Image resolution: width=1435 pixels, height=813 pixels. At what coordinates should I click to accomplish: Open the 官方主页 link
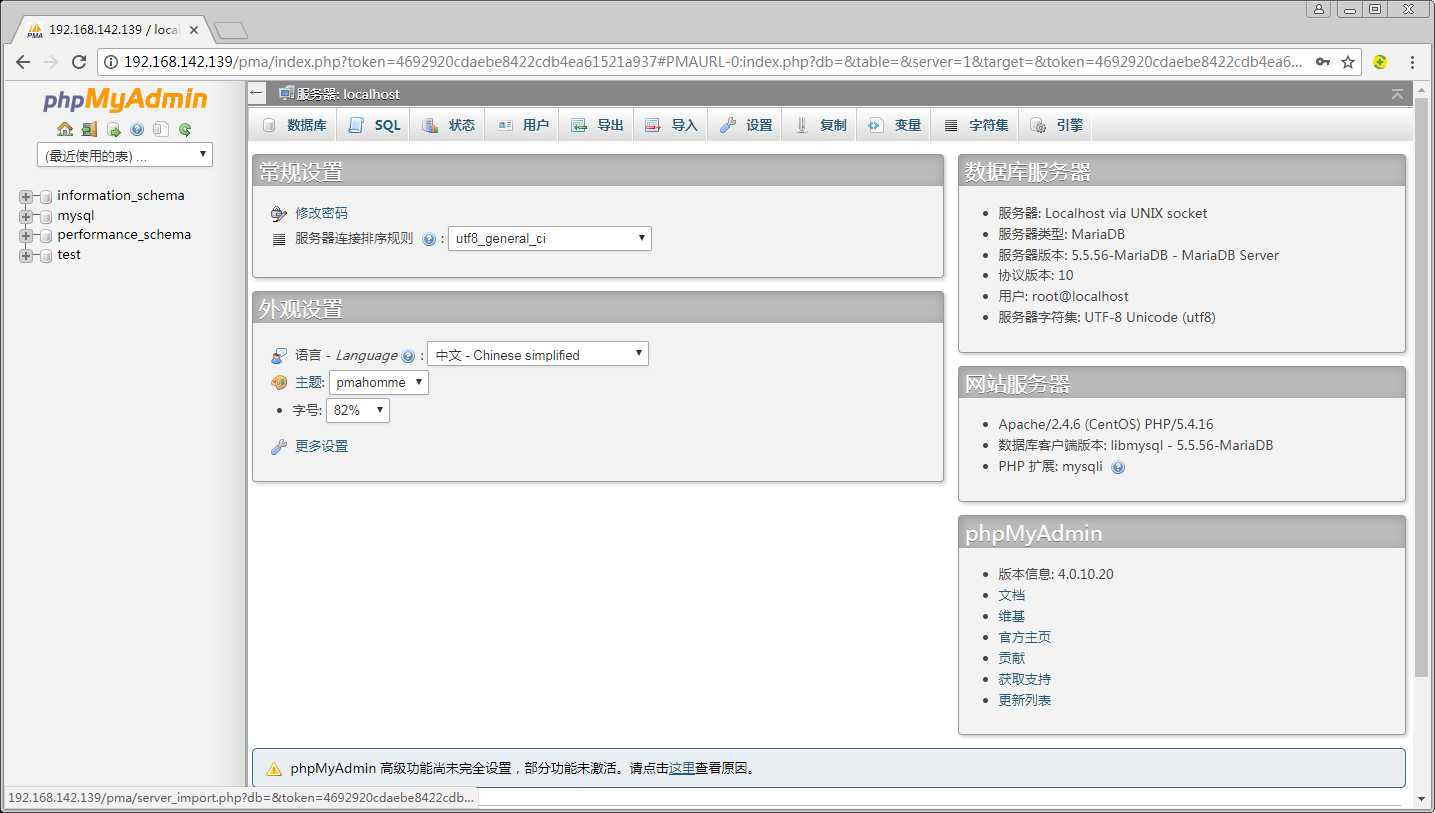click(x=1025, y=637)
